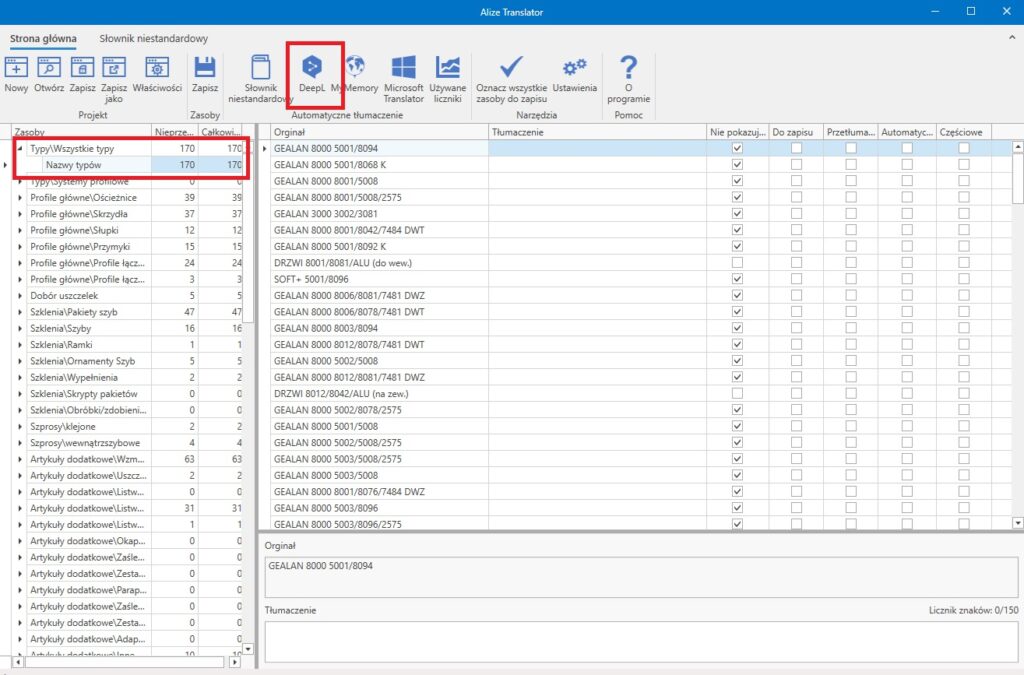Uncheck Nie pokazuj for GEALAN 8000 5001/5008
Viewport: 1024px width, 675px height.
pos(737,426)
